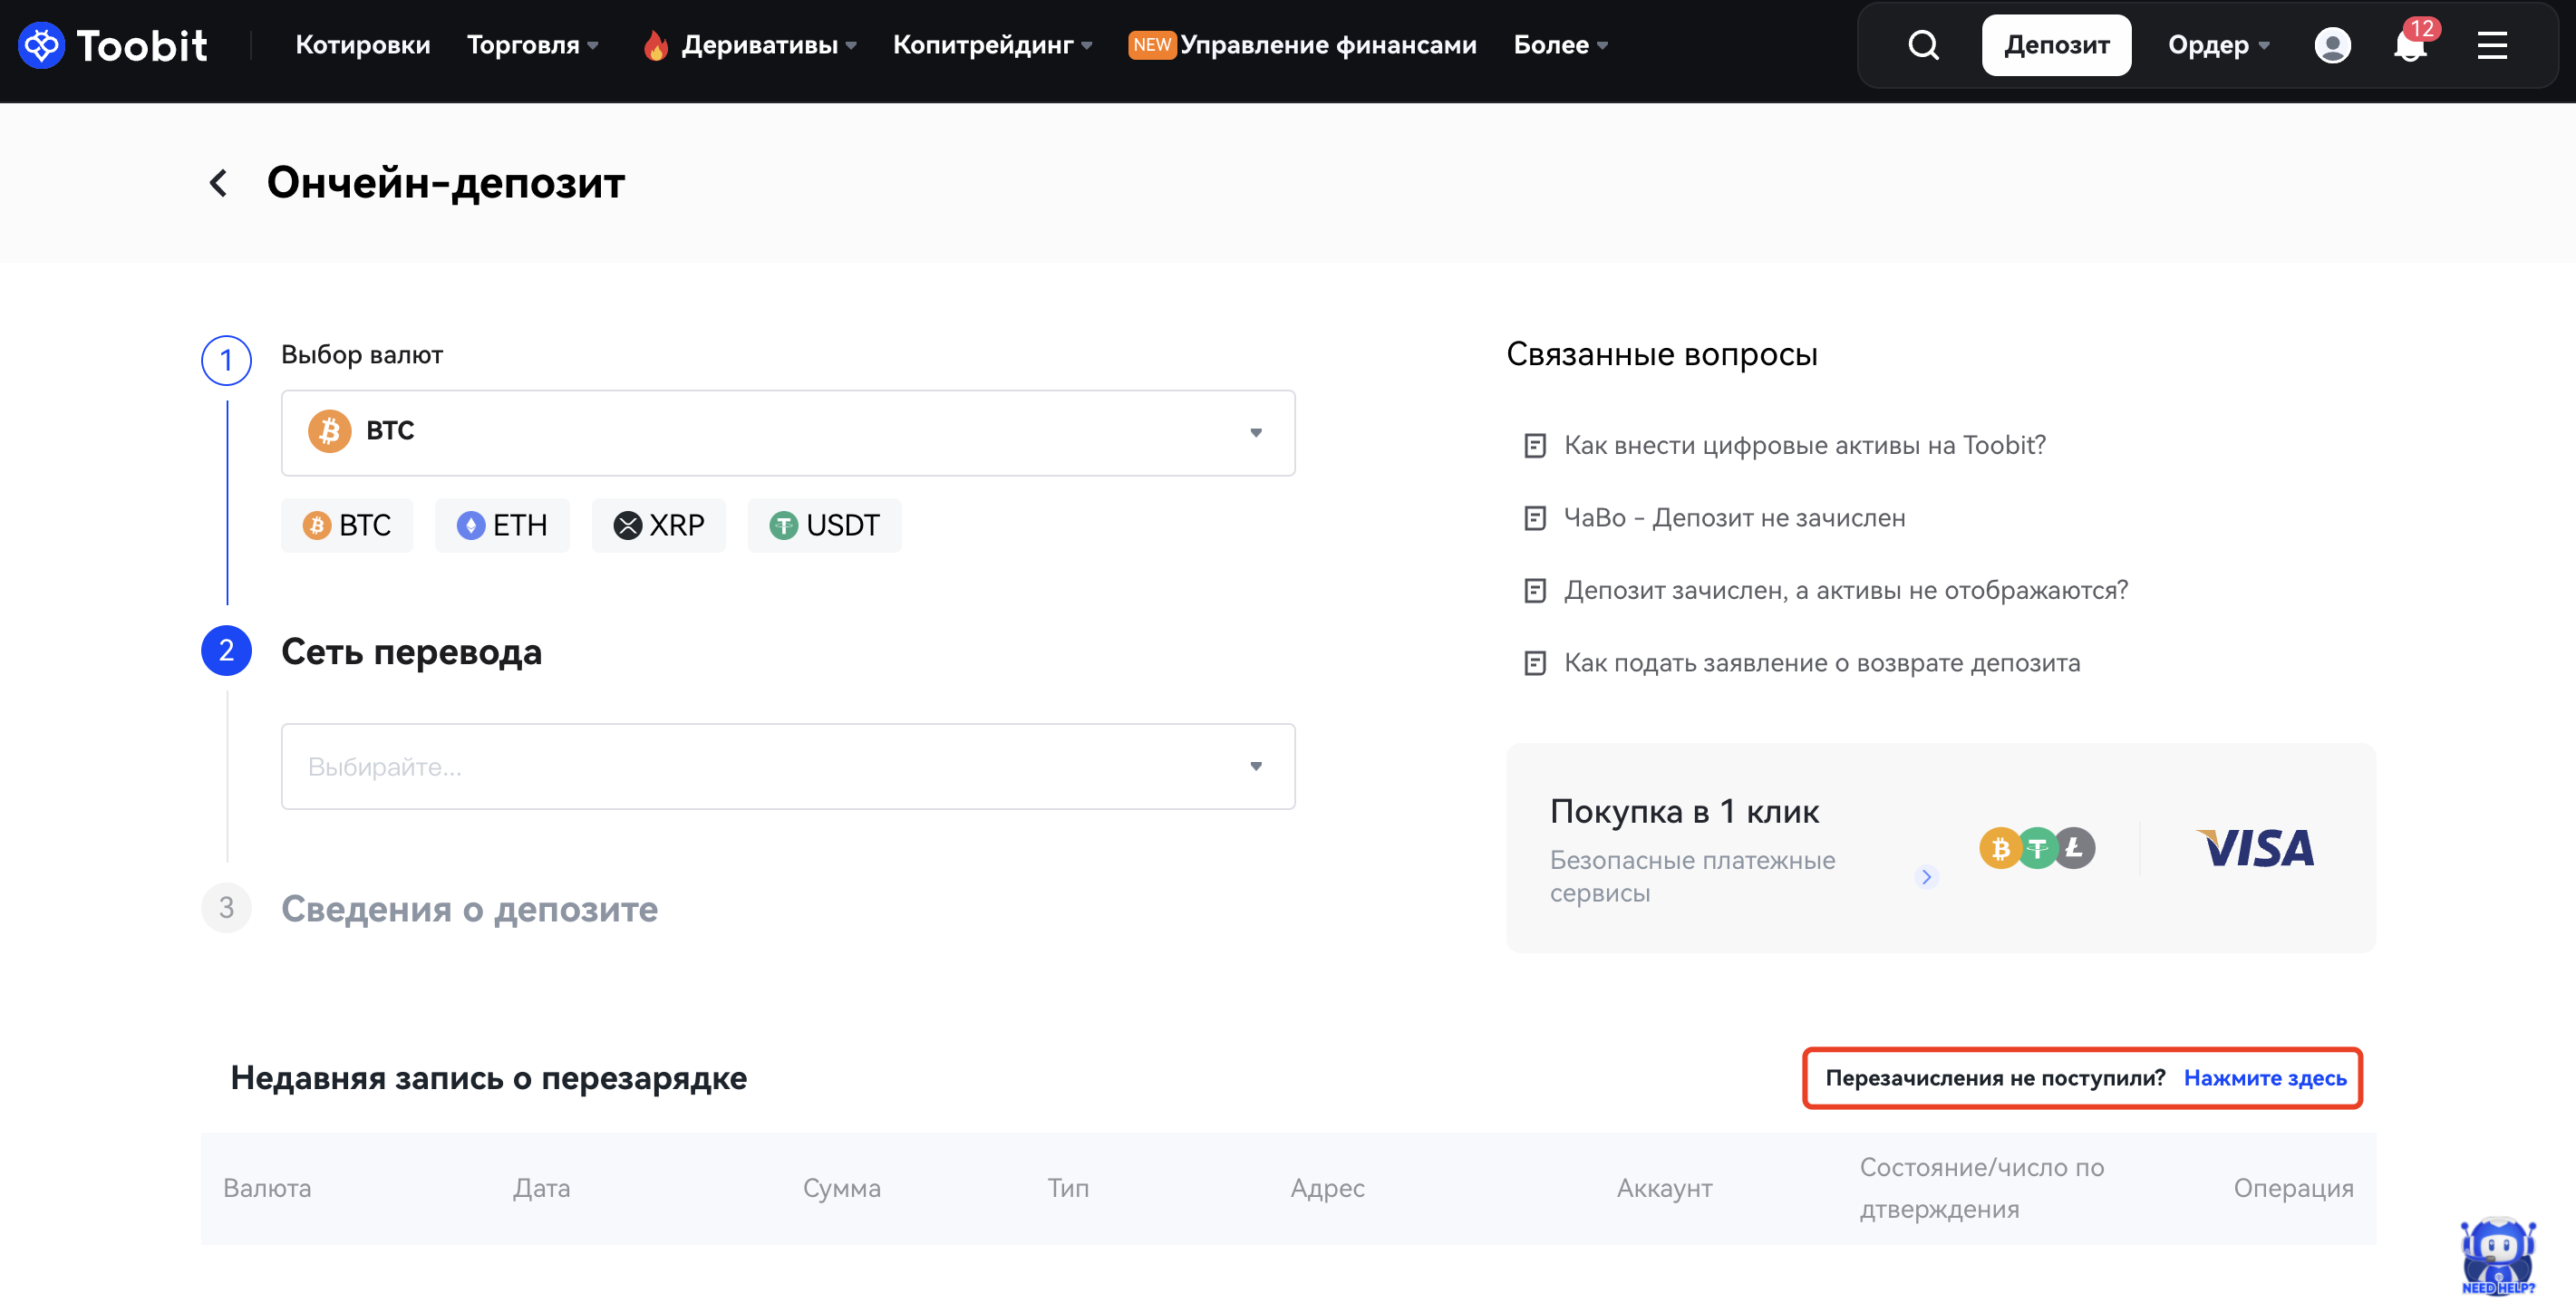
Task: Click arrow icon in one-click purchase card
Action: 1925,877
